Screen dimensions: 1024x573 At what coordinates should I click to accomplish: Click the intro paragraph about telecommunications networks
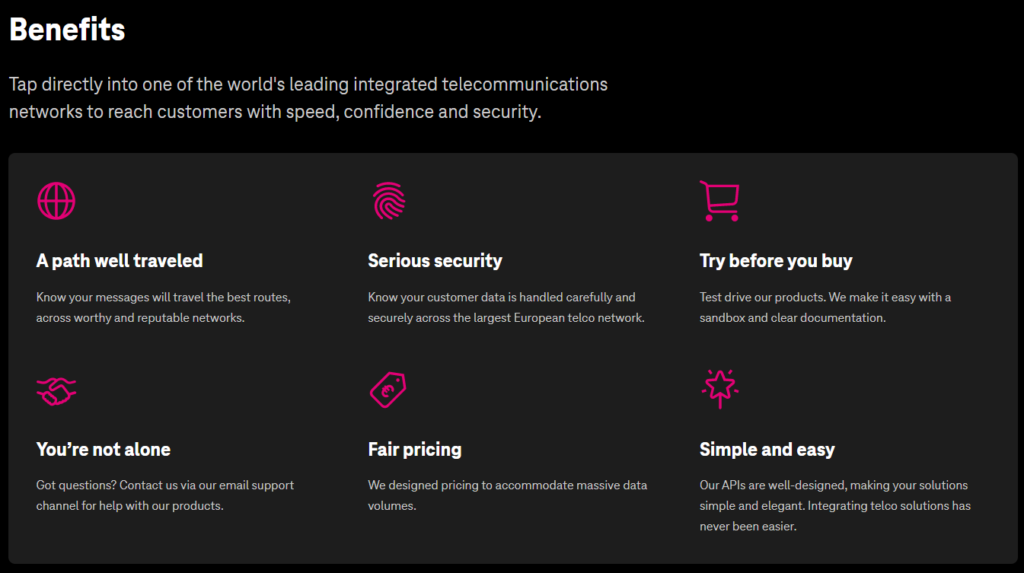point(308,98)
